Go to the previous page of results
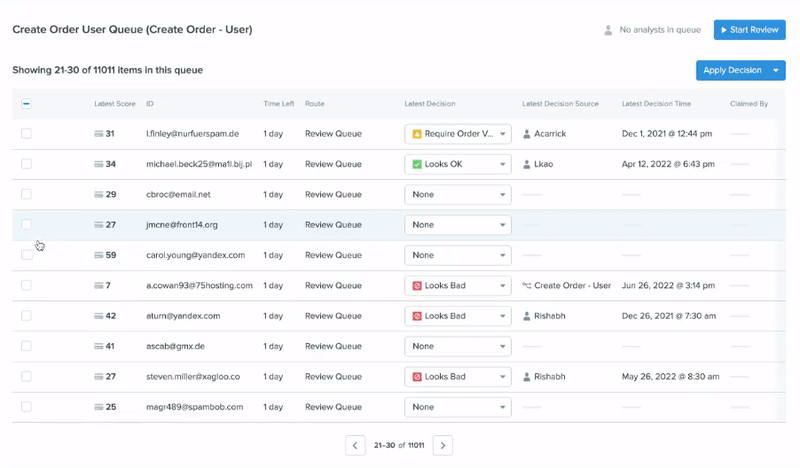The width and height of the screenshot is (800, 468). click(355, 446)
